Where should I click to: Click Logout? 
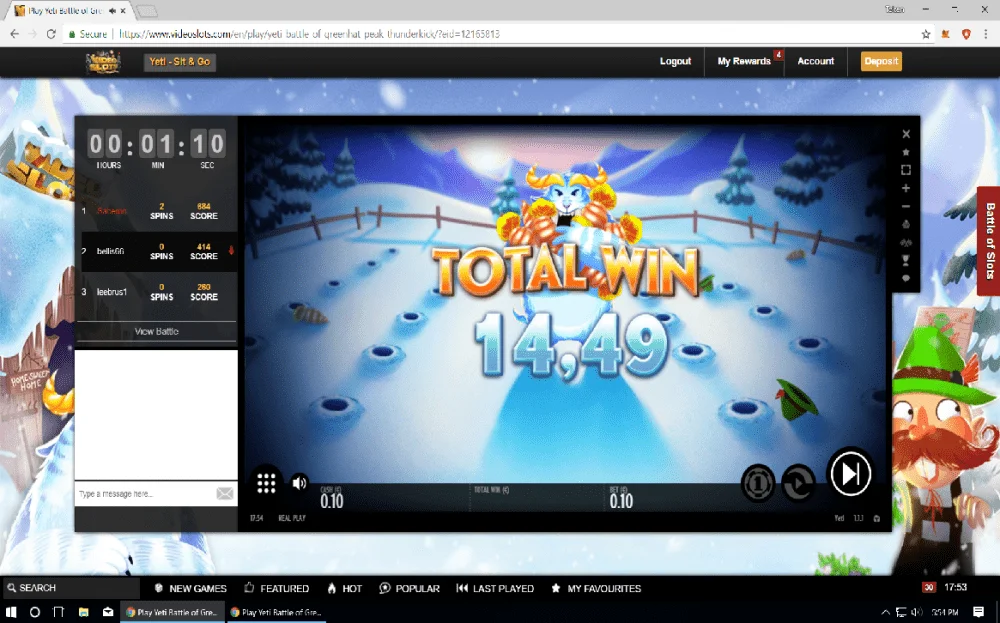(x=675, y=61)
